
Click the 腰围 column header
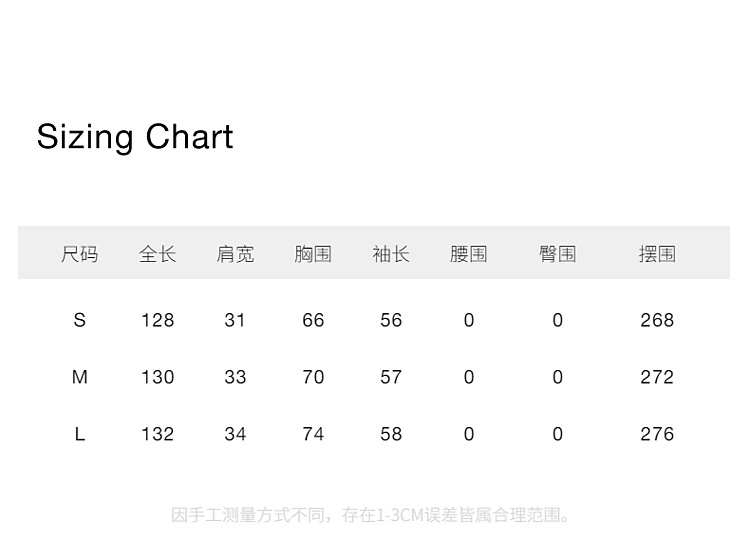click(469, 254)
